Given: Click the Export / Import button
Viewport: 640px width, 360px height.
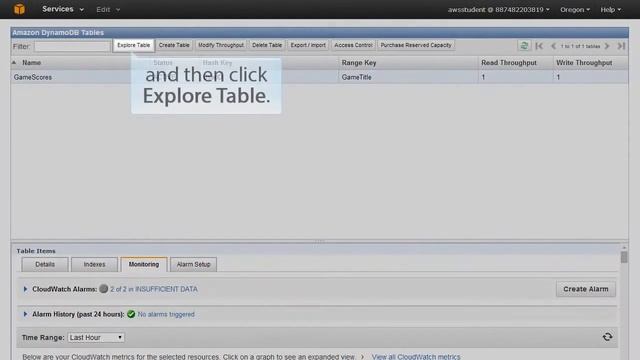Looking at the screenshot, I should [308, 45].
